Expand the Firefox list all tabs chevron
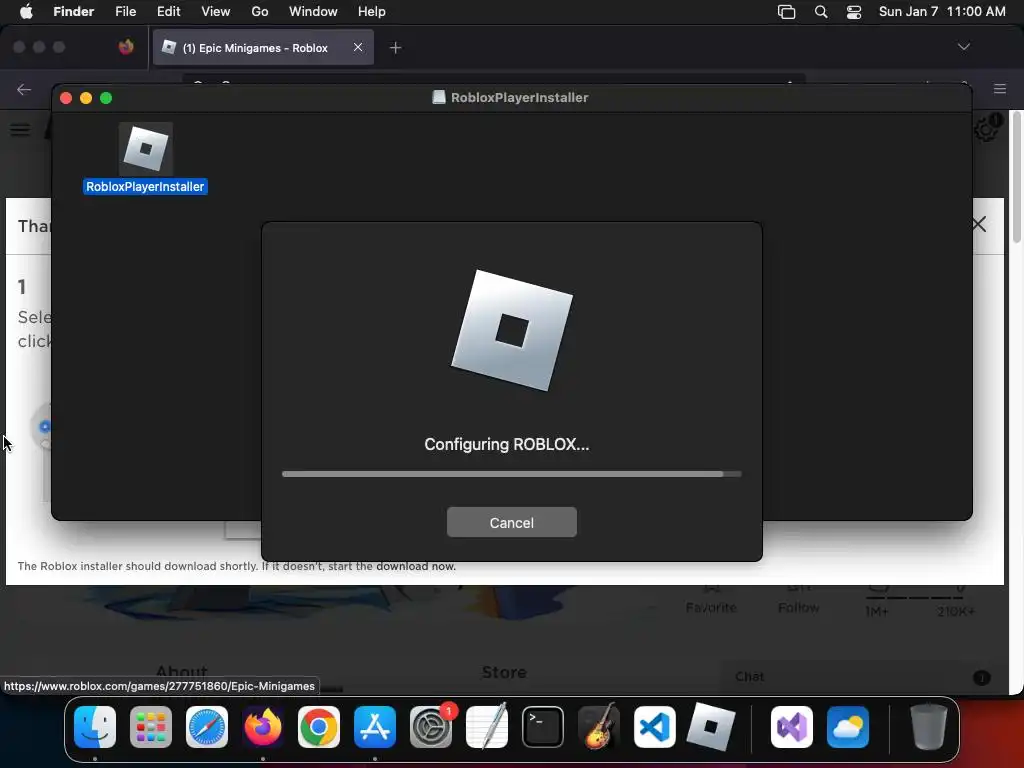 point(963,47)
